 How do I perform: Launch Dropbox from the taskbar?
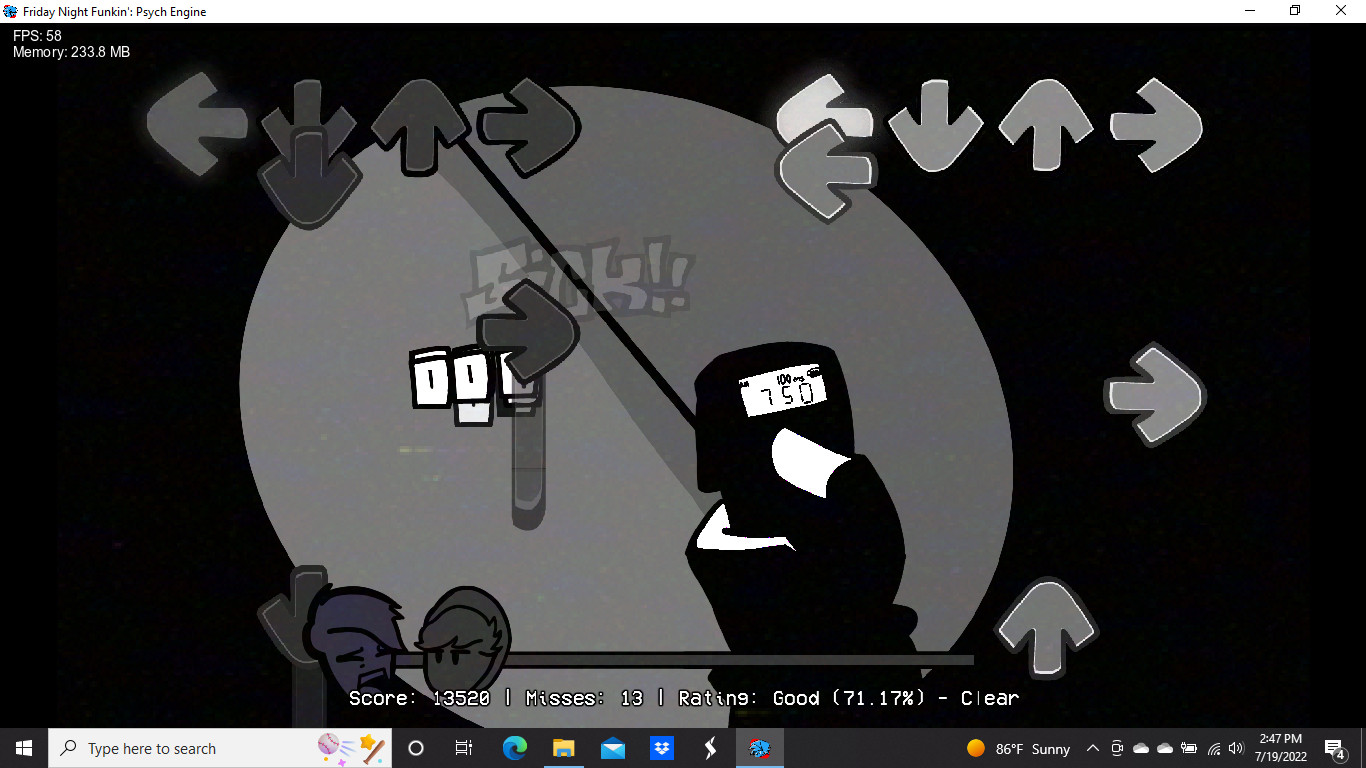pos(661,748)
